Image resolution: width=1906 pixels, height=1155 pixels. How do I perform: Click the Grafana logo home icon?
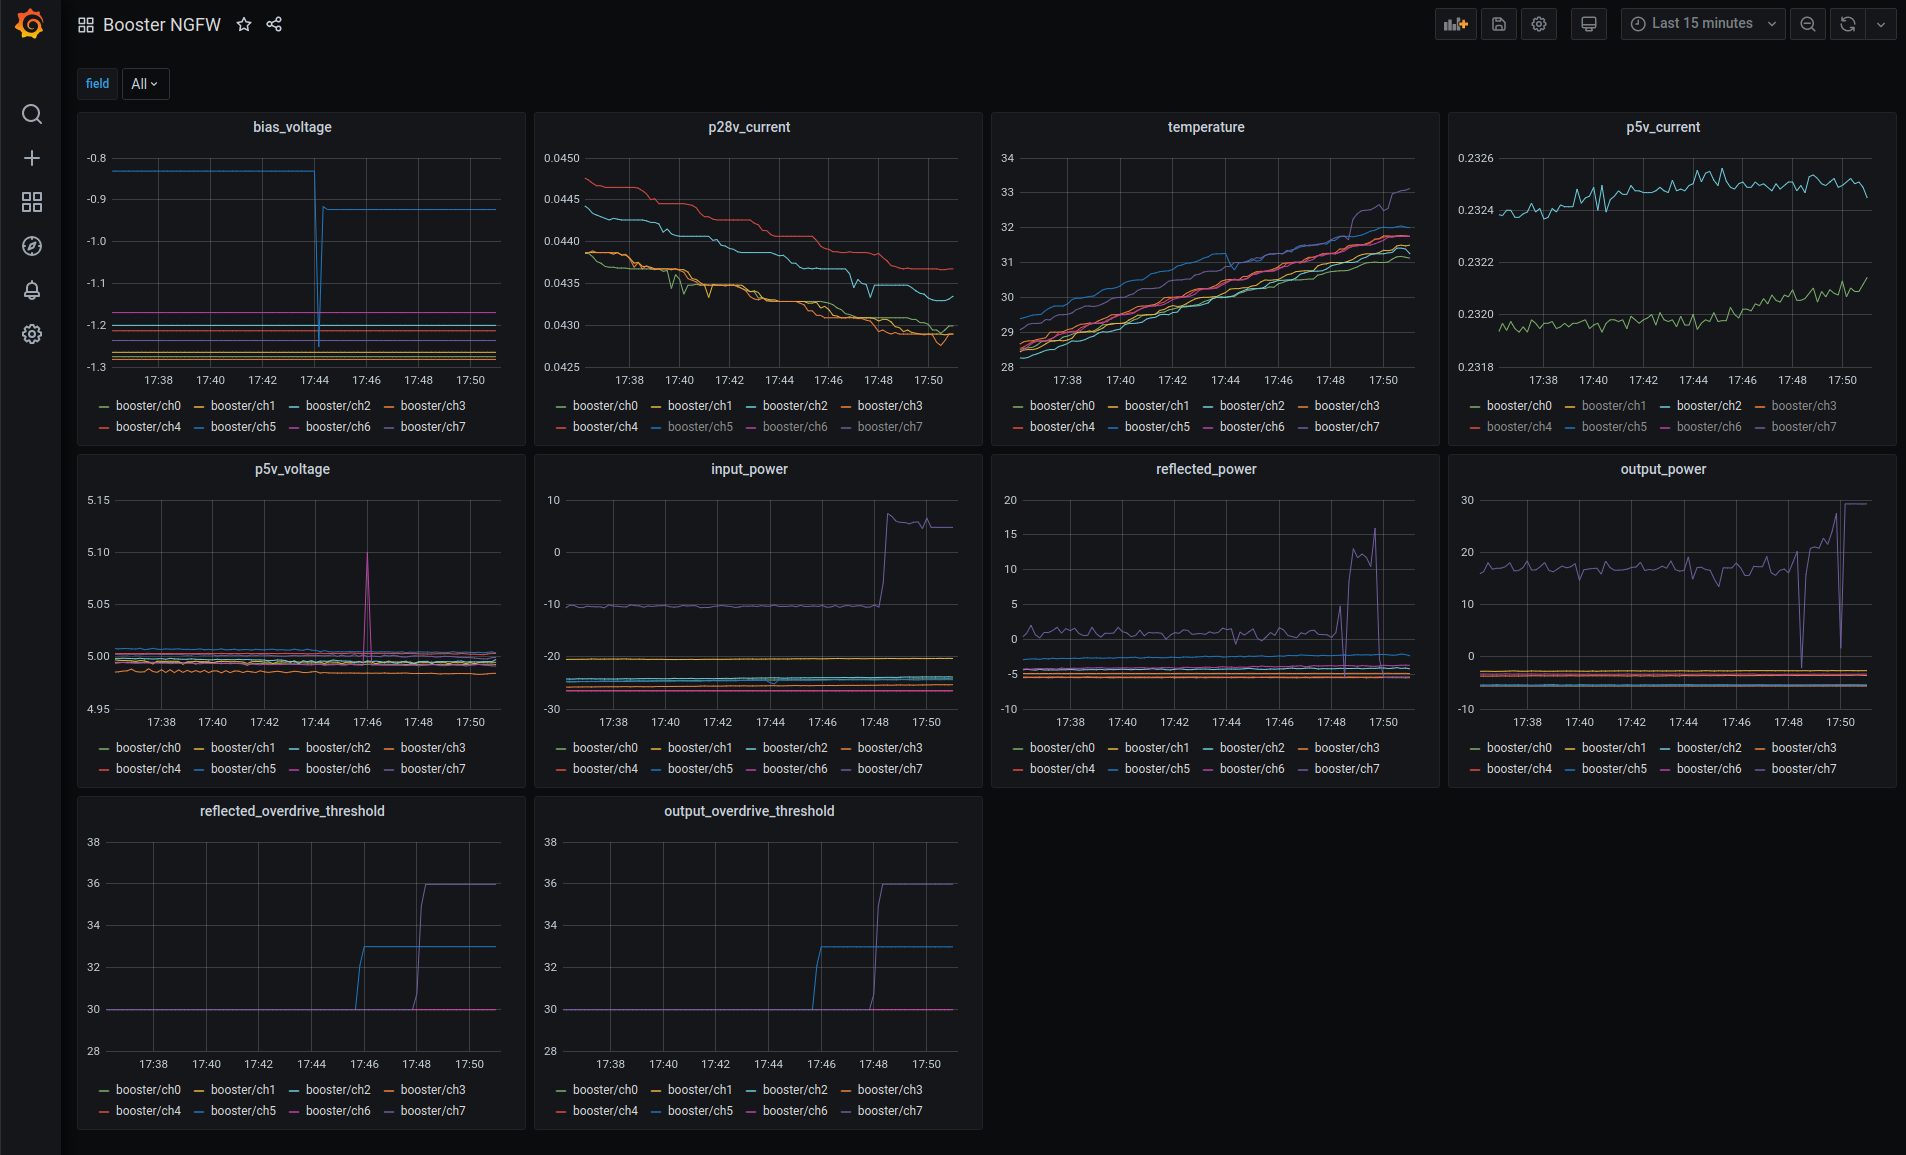coord(30,24)
